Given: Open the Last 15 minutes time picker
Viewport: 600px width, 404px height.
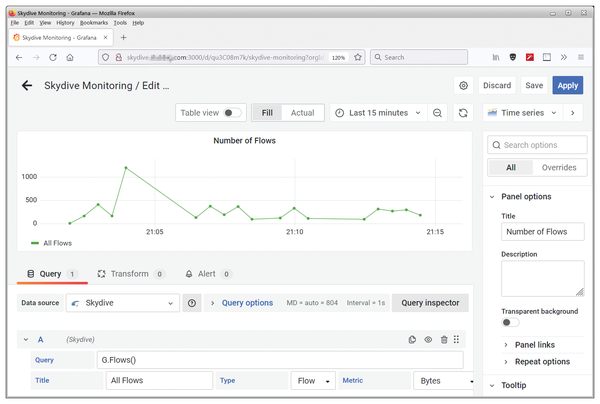Looking at the screenshot, I should (378, 113).
